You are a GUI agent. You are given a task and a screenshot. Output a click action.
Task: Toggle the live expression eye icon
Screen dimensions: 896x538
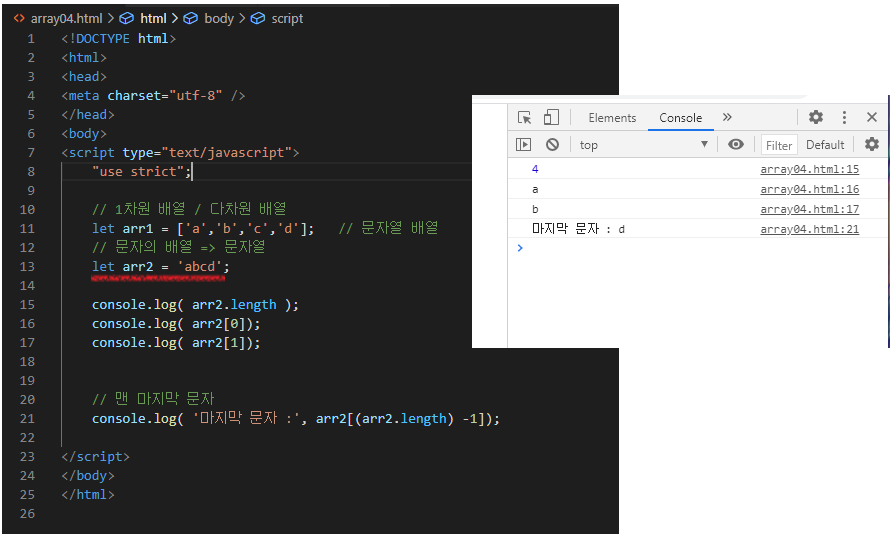pyautogui.click(x=735, y=144)
